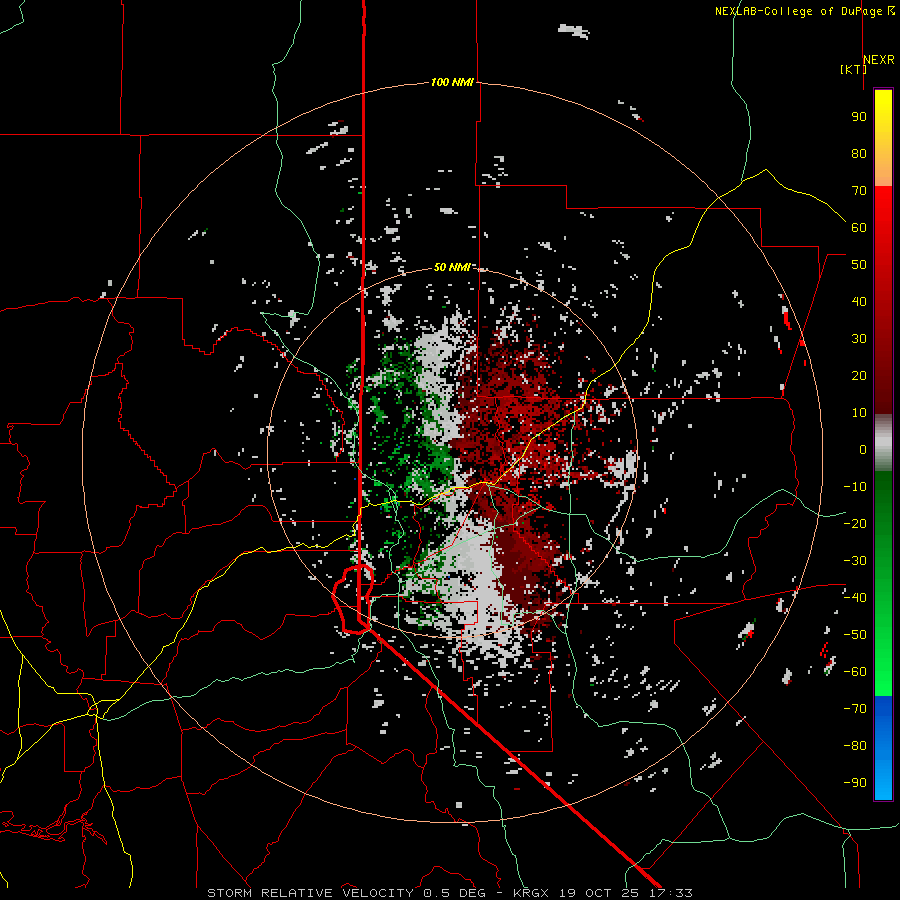Click the 0 value on the velocity scale
This screenshot has width=900, height=900.
(x=863, y=449)
